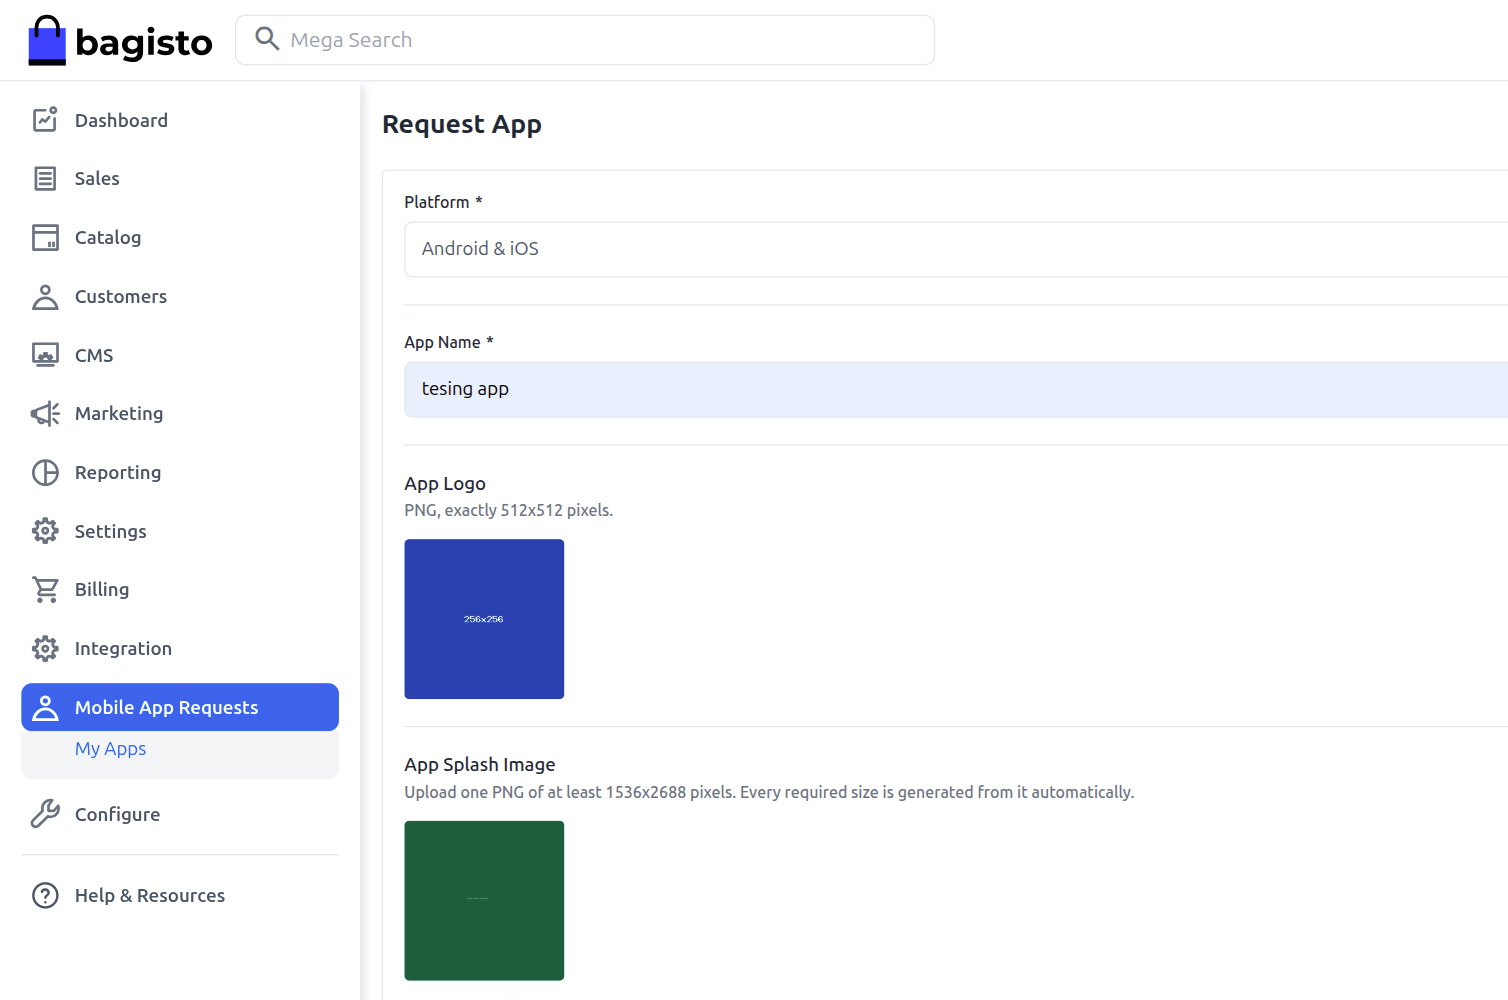Click the Billing cart icon
The height and width of the screenshot is (1000, 1508).
tap(45, 589)
